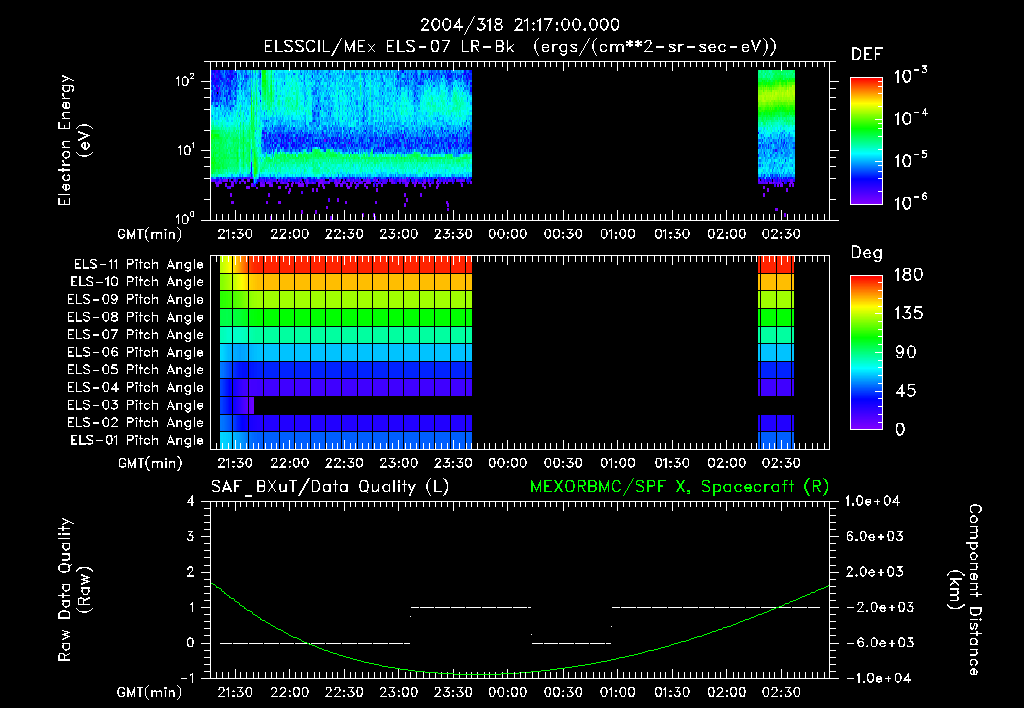Select the ELS-08 Pitch Angle label
The width and height of the screenshot is (1024, 708).
pos(136,317)
